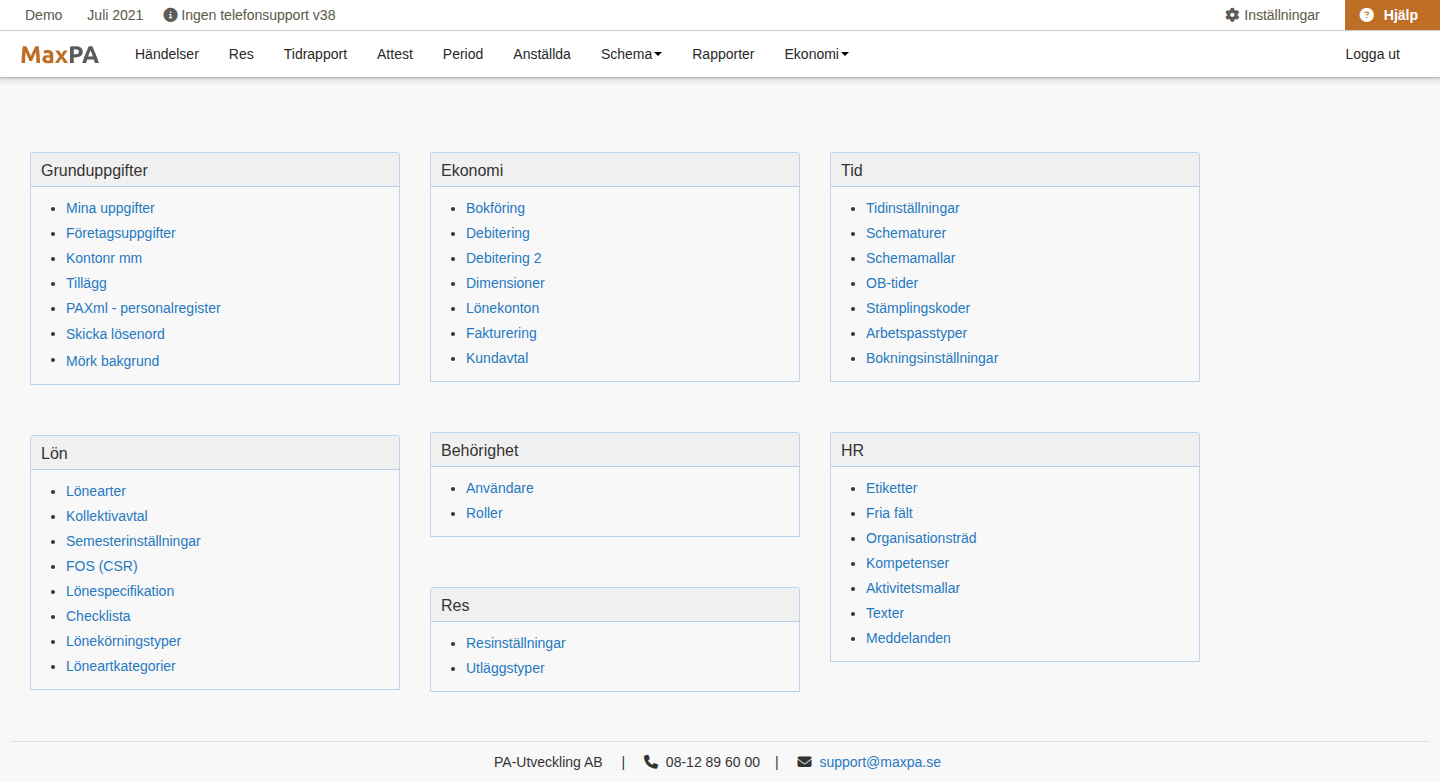Open Period in the top navigation
The height and width of the screenshot is (782, 1440).
click(463, 54)
